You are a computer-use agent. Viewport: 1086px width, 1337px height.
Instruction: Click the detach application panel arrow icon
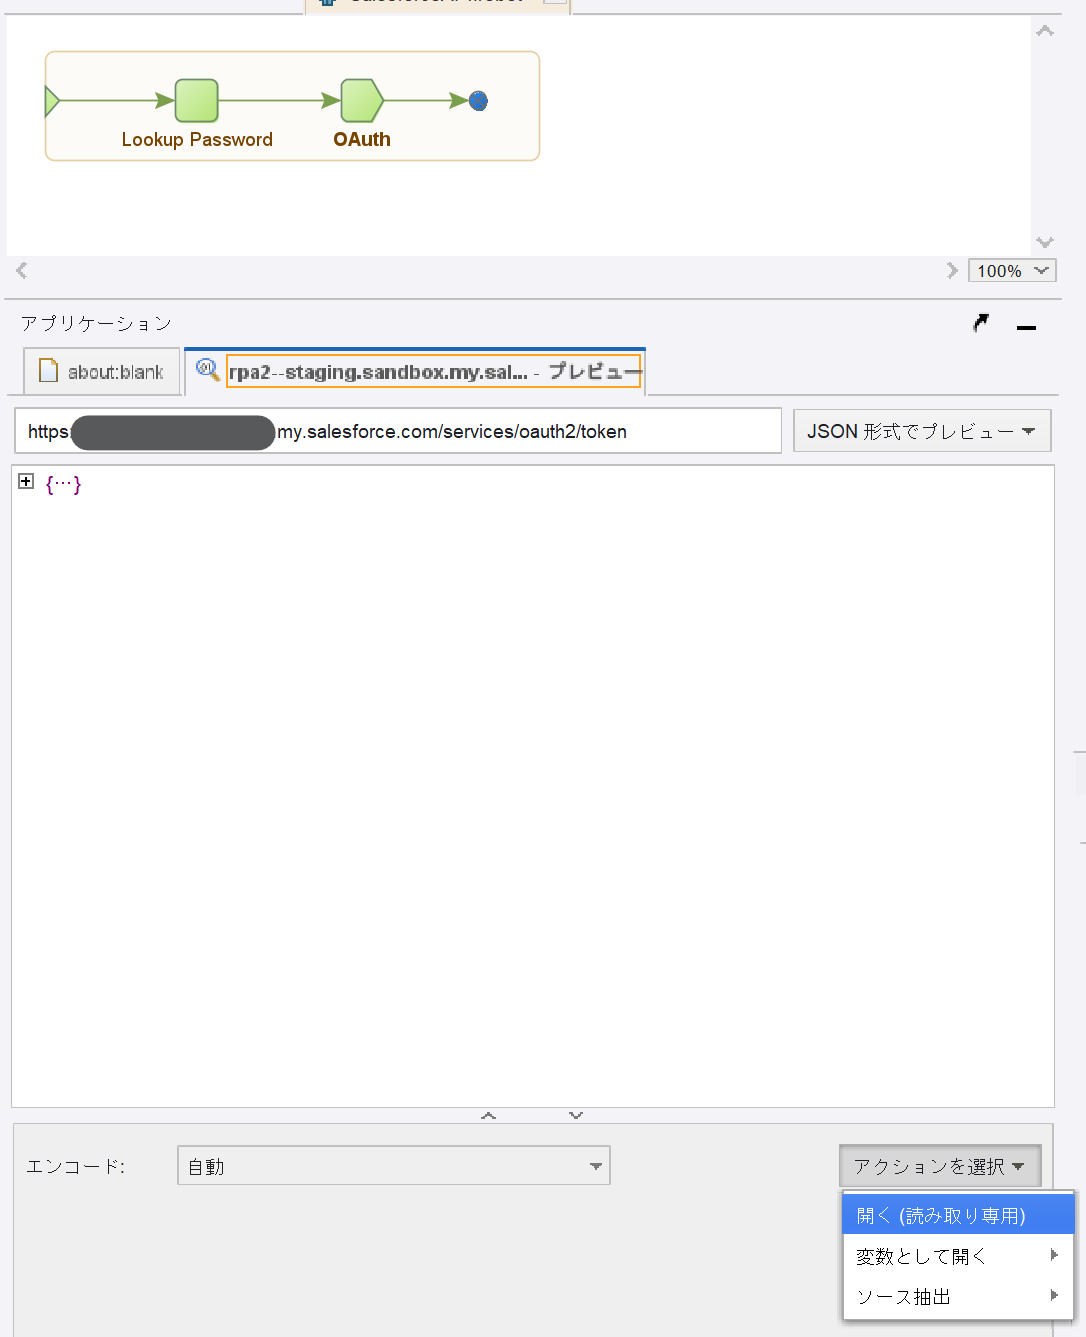pyautogui.click(x=981, y=323)
